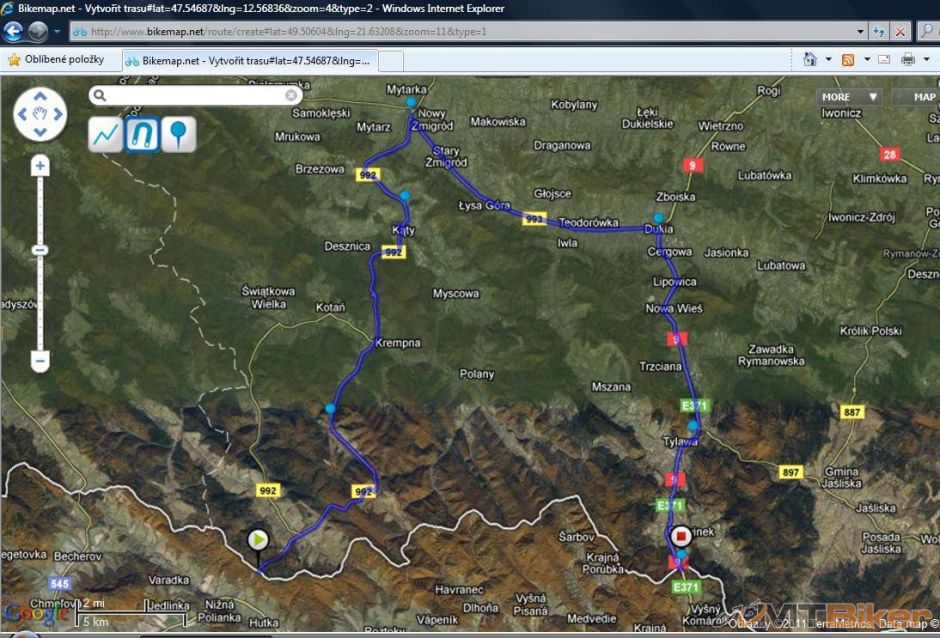Image resolution: width=940 pixels, height=638 pixels.
Task: Expand the RSS feeds dropdown arrow
Action: pos(866,60)
